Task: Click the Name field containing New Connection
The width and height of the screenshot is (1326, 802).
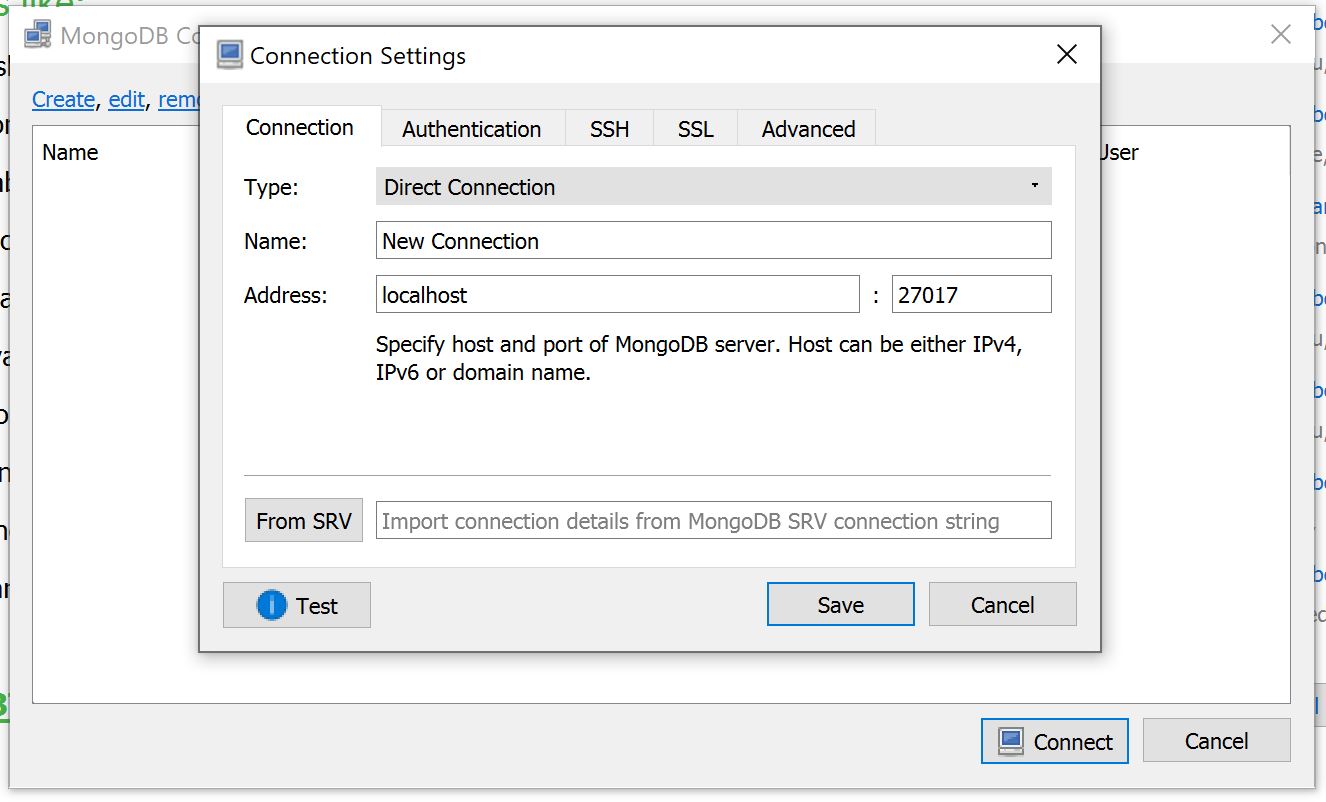Action: (x=714, y=241)
